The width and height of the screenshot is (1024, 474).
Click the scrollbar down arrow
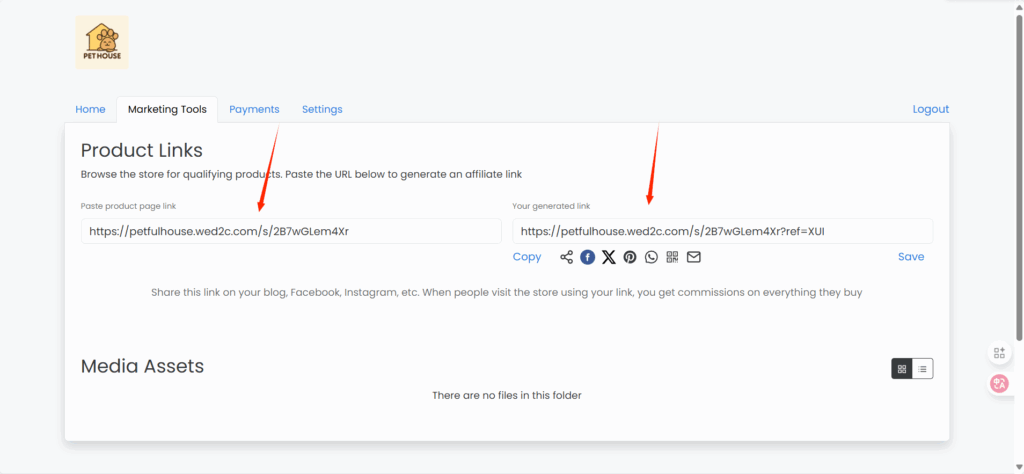(x=1019, y=467)
